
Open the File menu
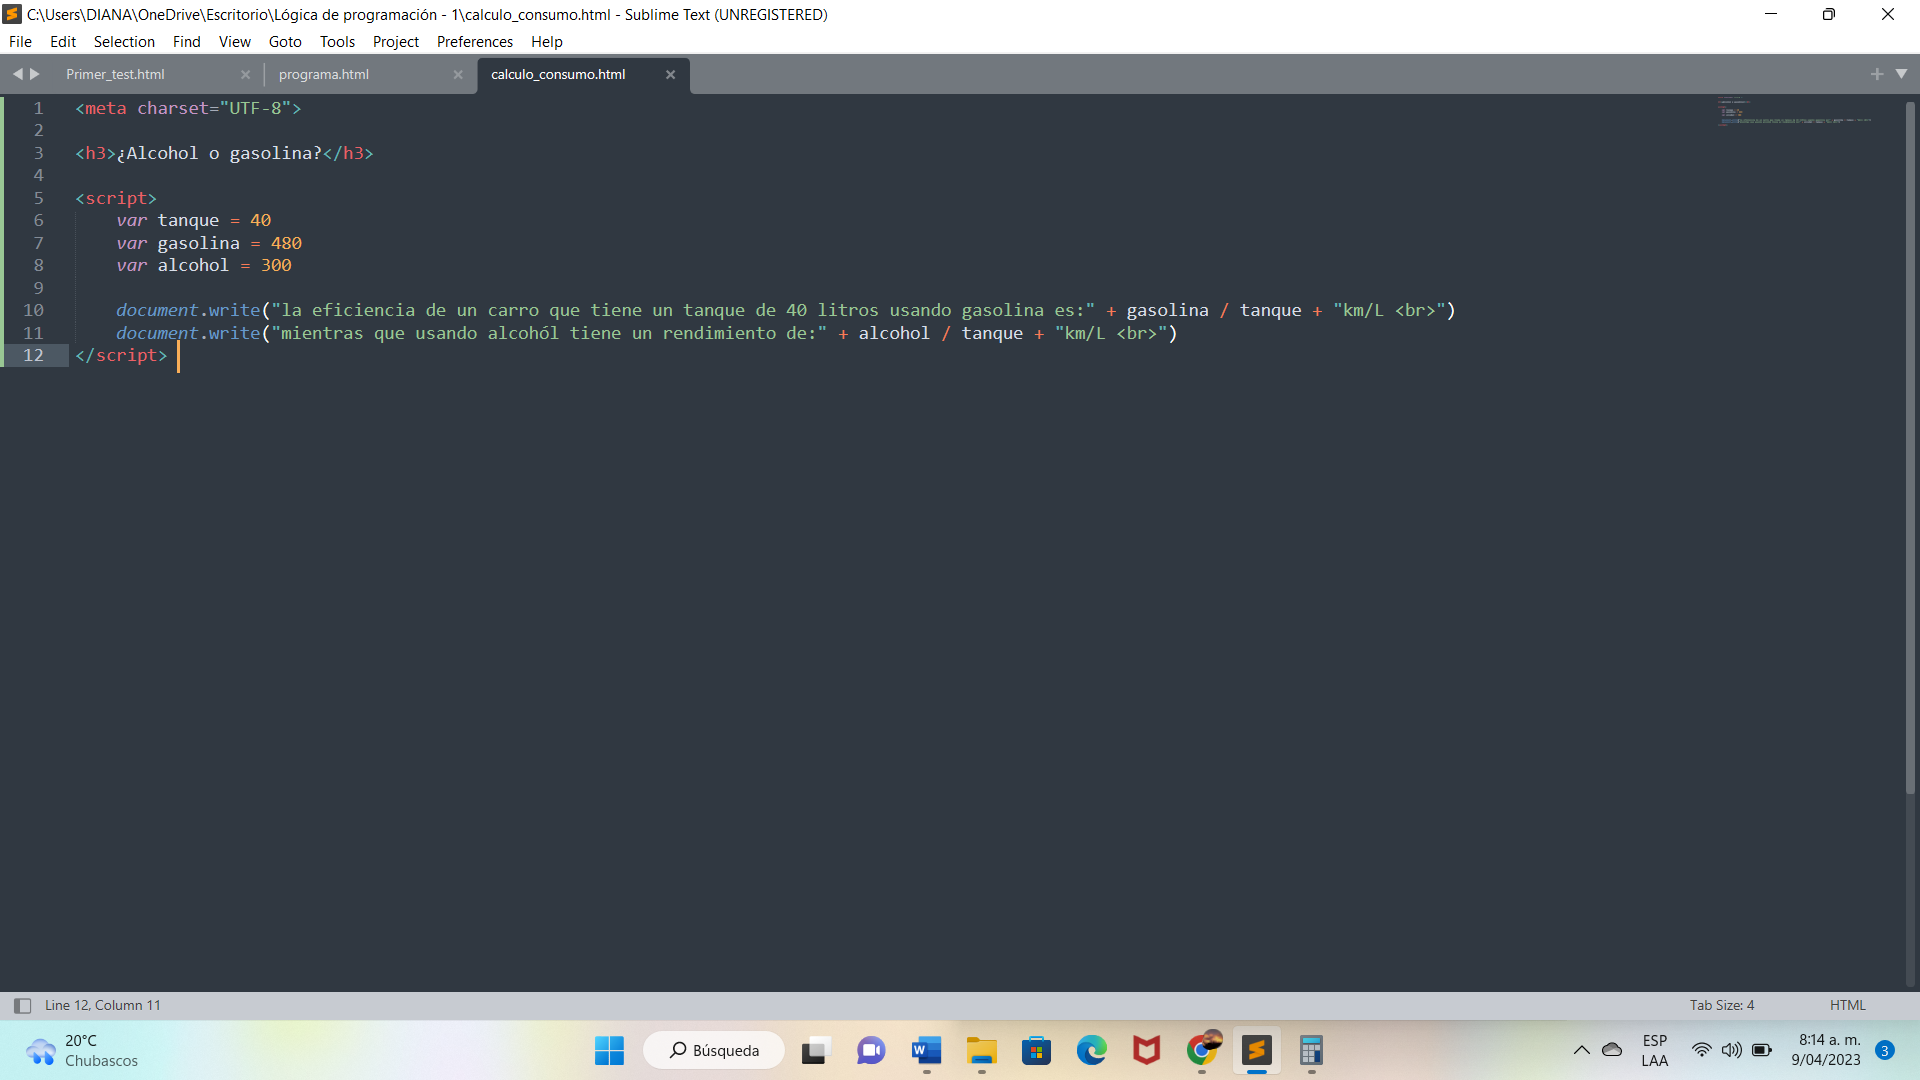[x=20, y=42]
